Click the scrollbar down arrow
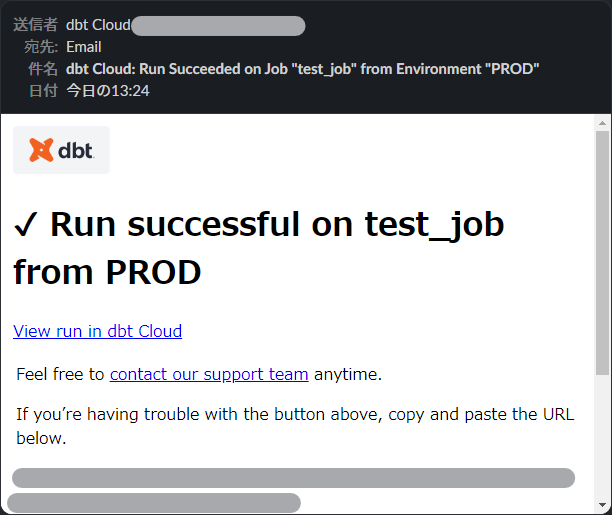612x515 pixels. (603, 505)
